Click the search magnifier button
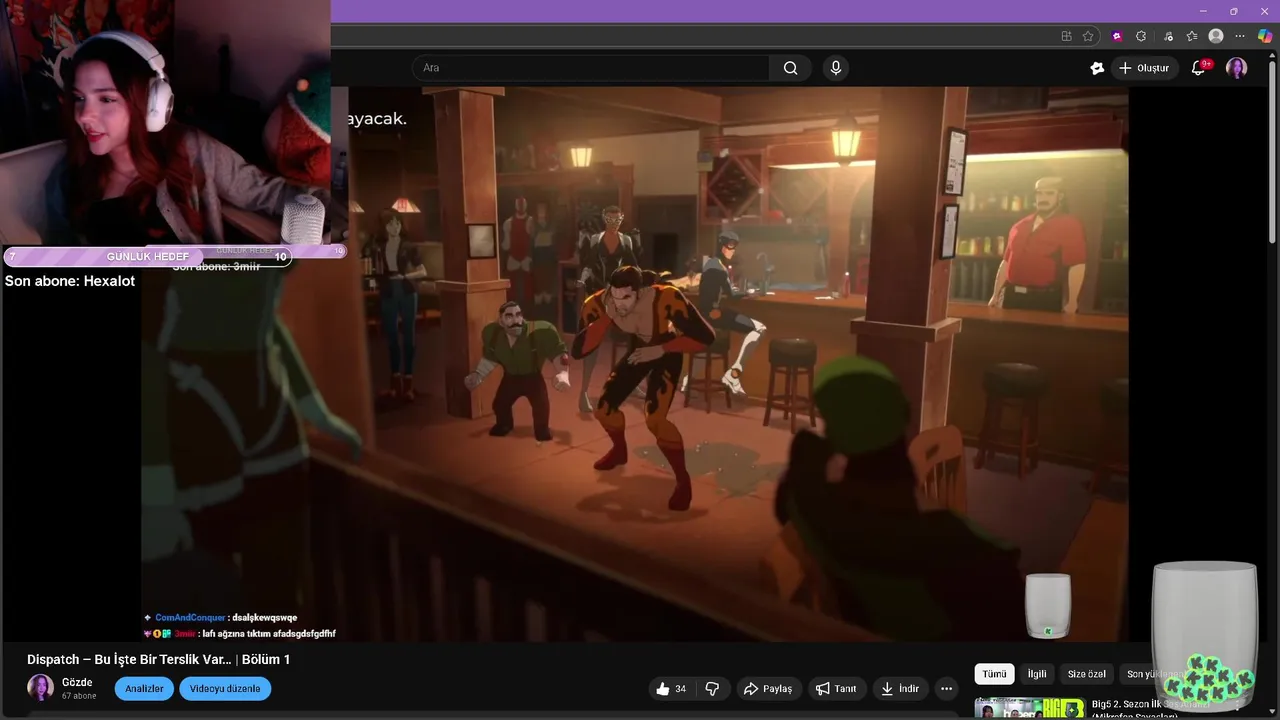1280x720 pixels. pos(790,68)
